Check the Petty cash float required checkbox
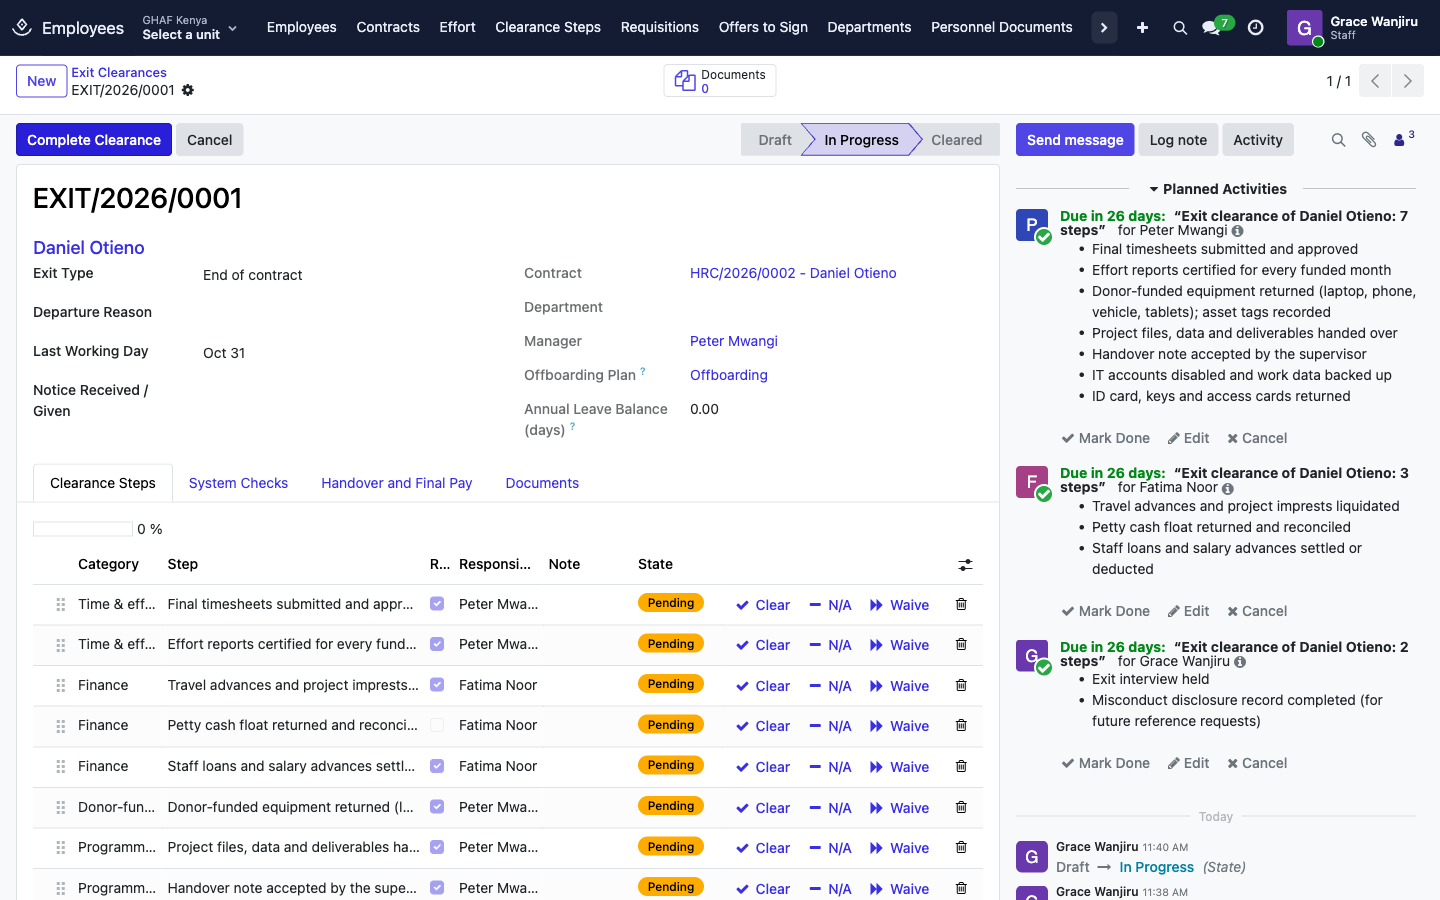The width and height of the screenshot is (1440, 900). click(x=437, y=725)
